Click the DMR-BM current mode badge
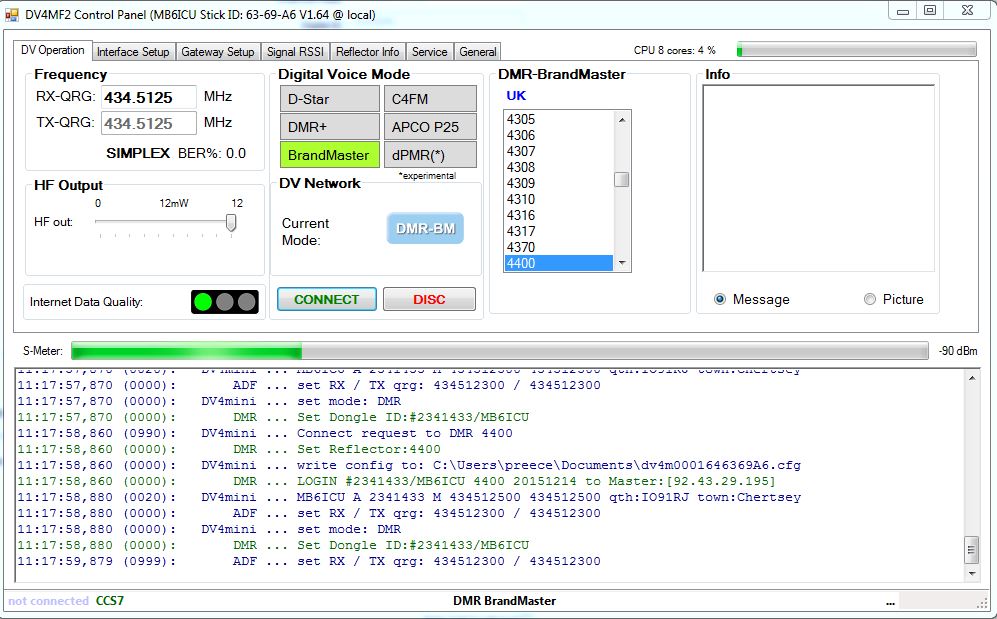 tap(425, 229)
